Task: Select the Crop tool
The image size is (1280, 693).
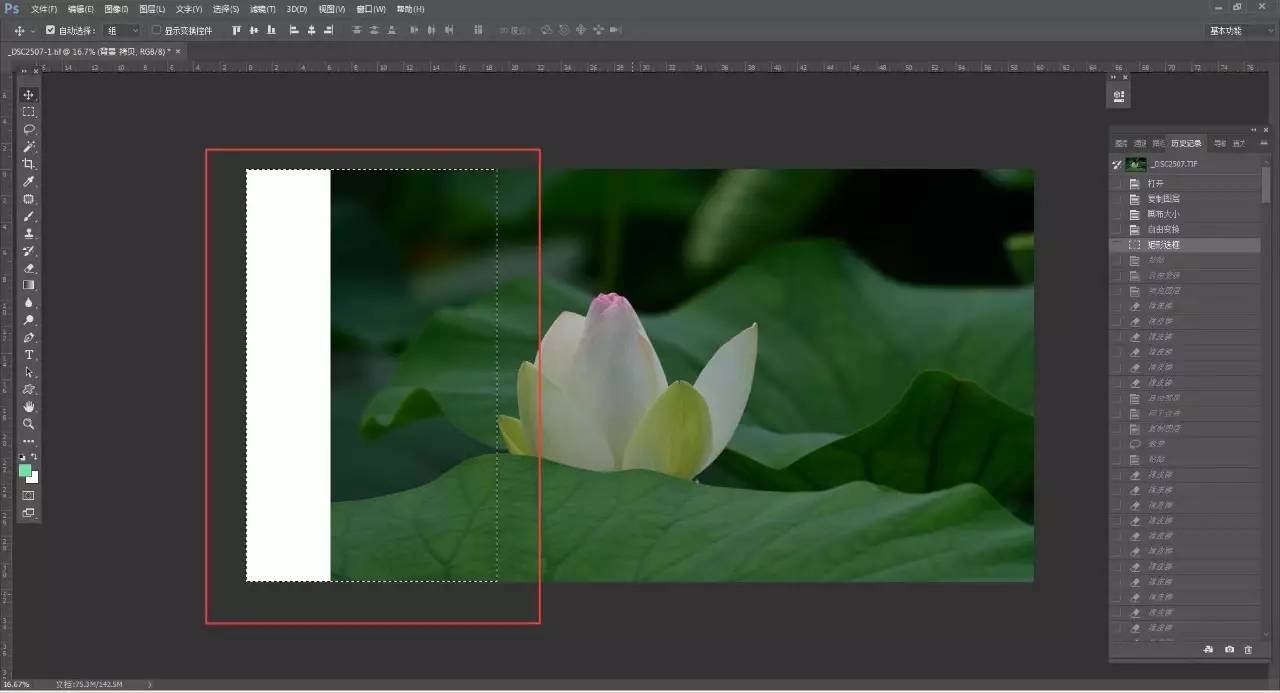Action: (x=29, y=164)
